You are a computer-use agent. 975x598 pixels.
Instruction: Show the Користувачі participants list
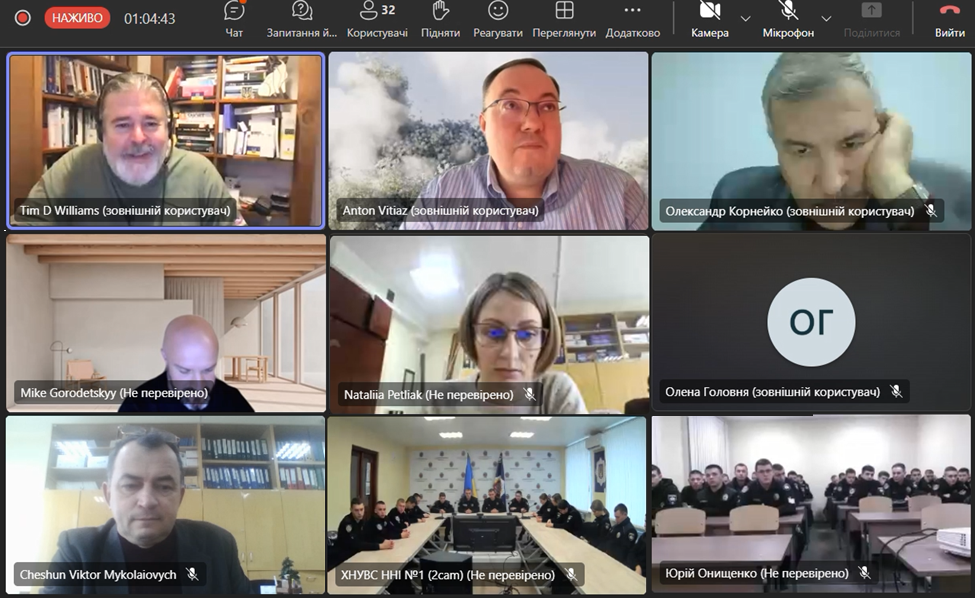[x=376, y=19]
